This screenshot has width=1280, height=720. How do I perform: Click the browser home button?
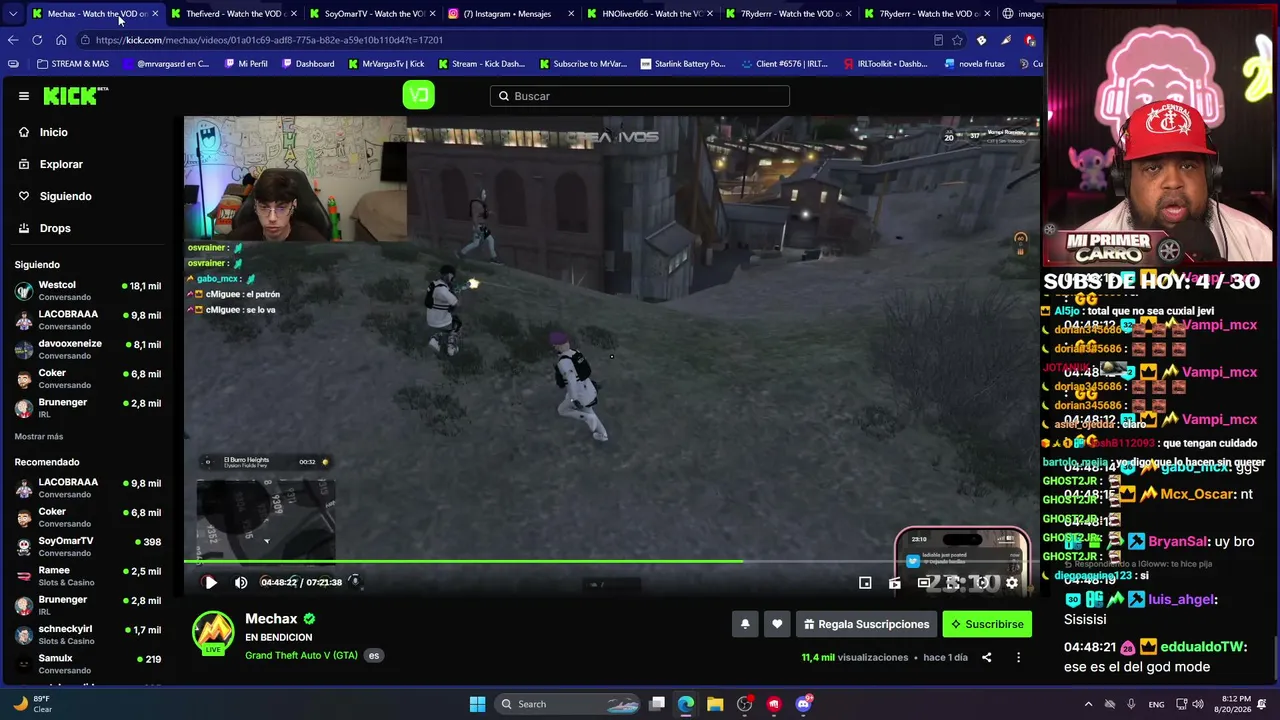[61, 40]
